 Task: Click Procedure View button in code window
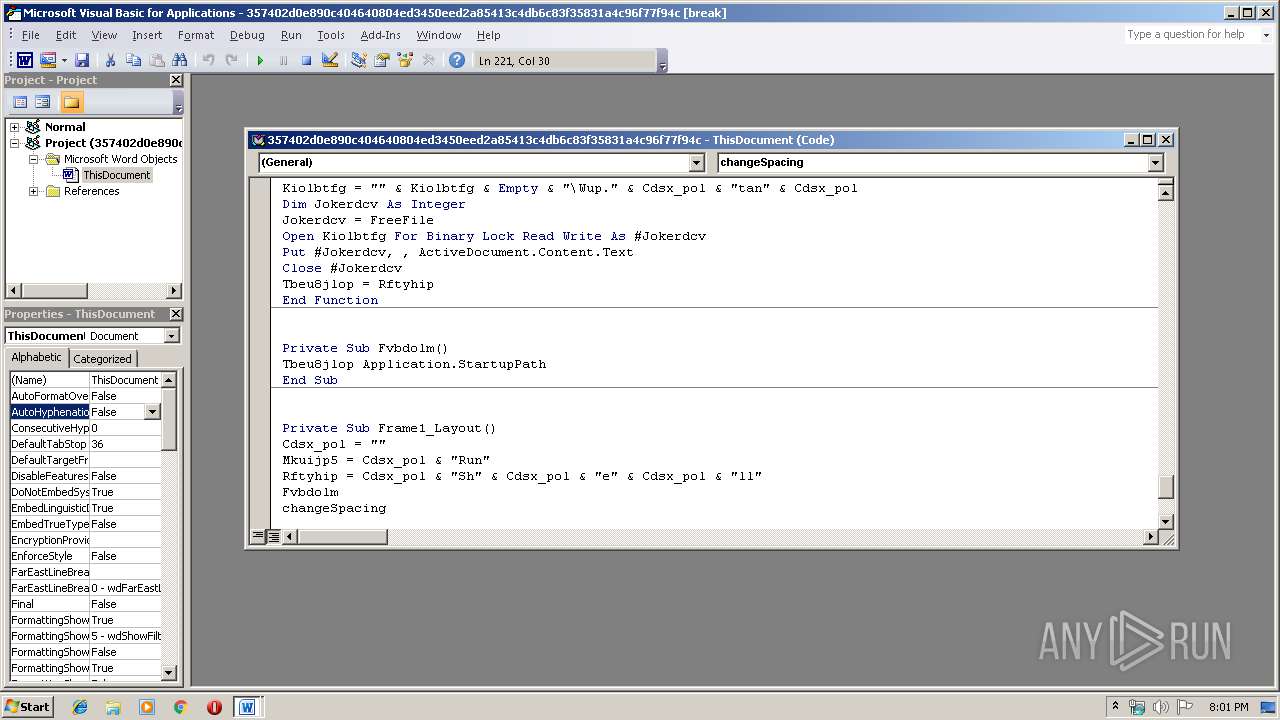tap(258, 537)
